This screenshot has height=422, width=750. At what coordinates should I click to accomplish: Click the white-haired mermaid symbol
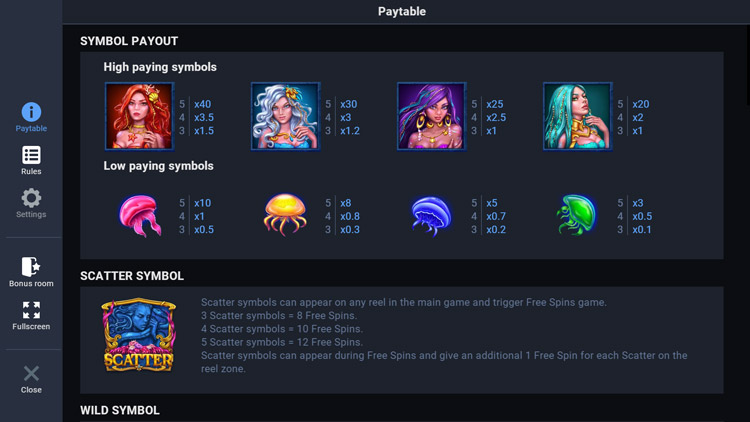285,116
